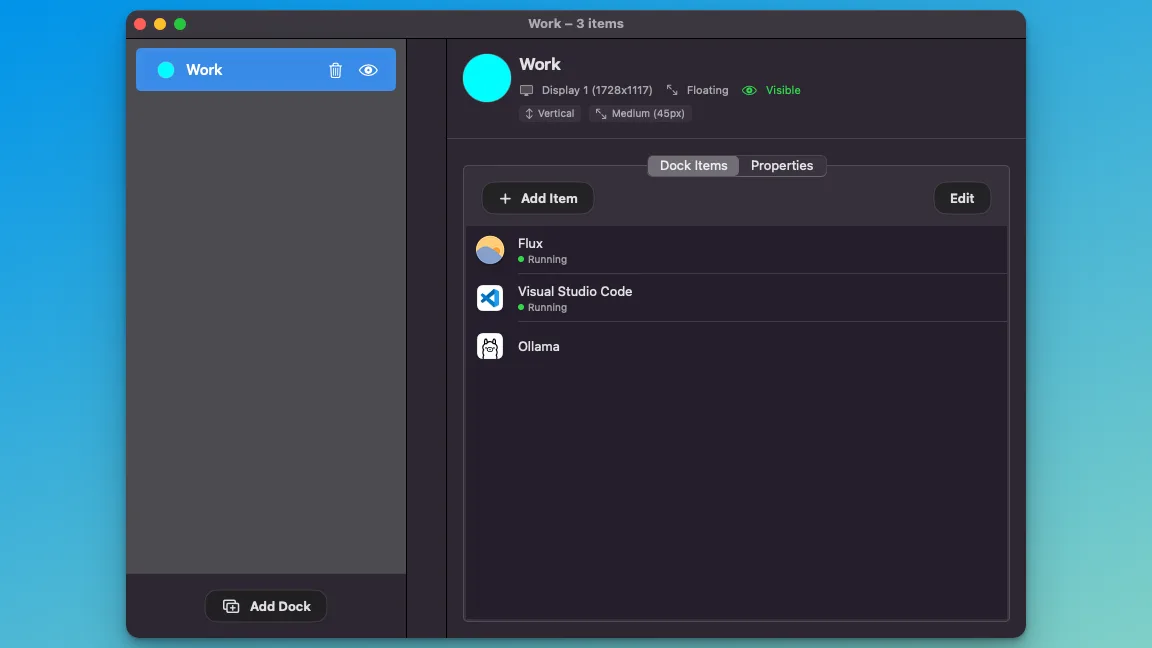Select the Ollama item name

(539, 347)
